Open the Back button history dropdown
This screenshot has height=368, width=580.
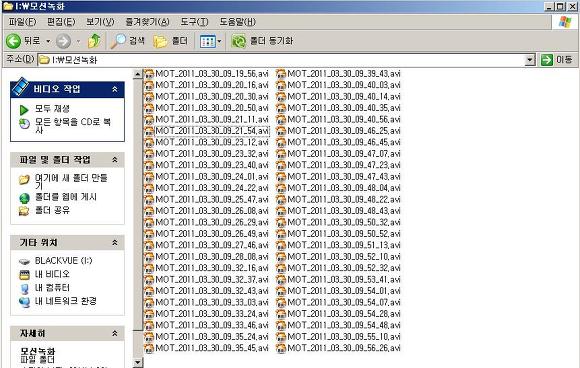pyautogui.click(x=48, y=41)
